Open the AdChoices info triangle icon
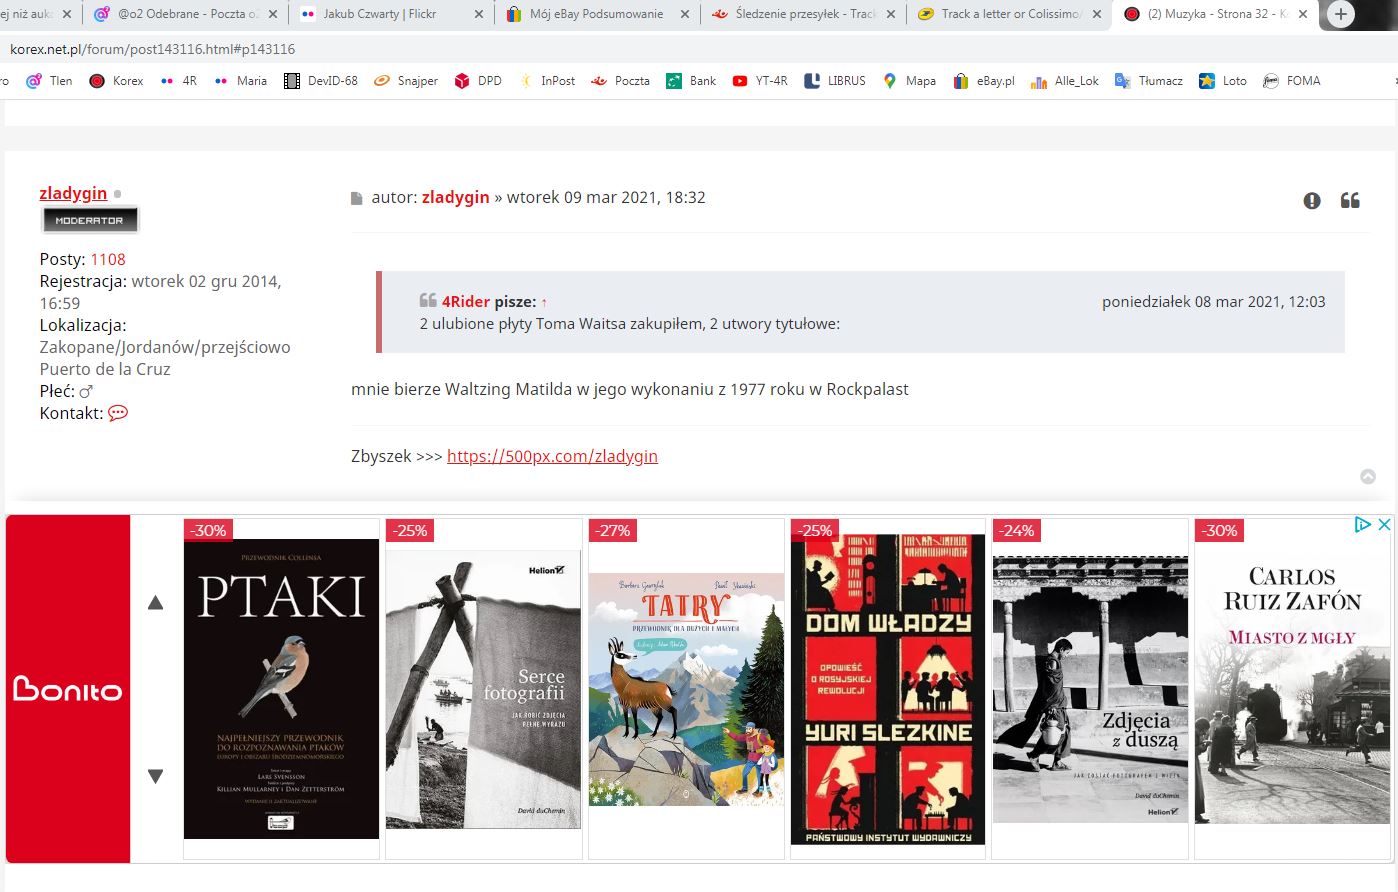1398x892 pixels. pyautogui.click(x=1362, y=525)
